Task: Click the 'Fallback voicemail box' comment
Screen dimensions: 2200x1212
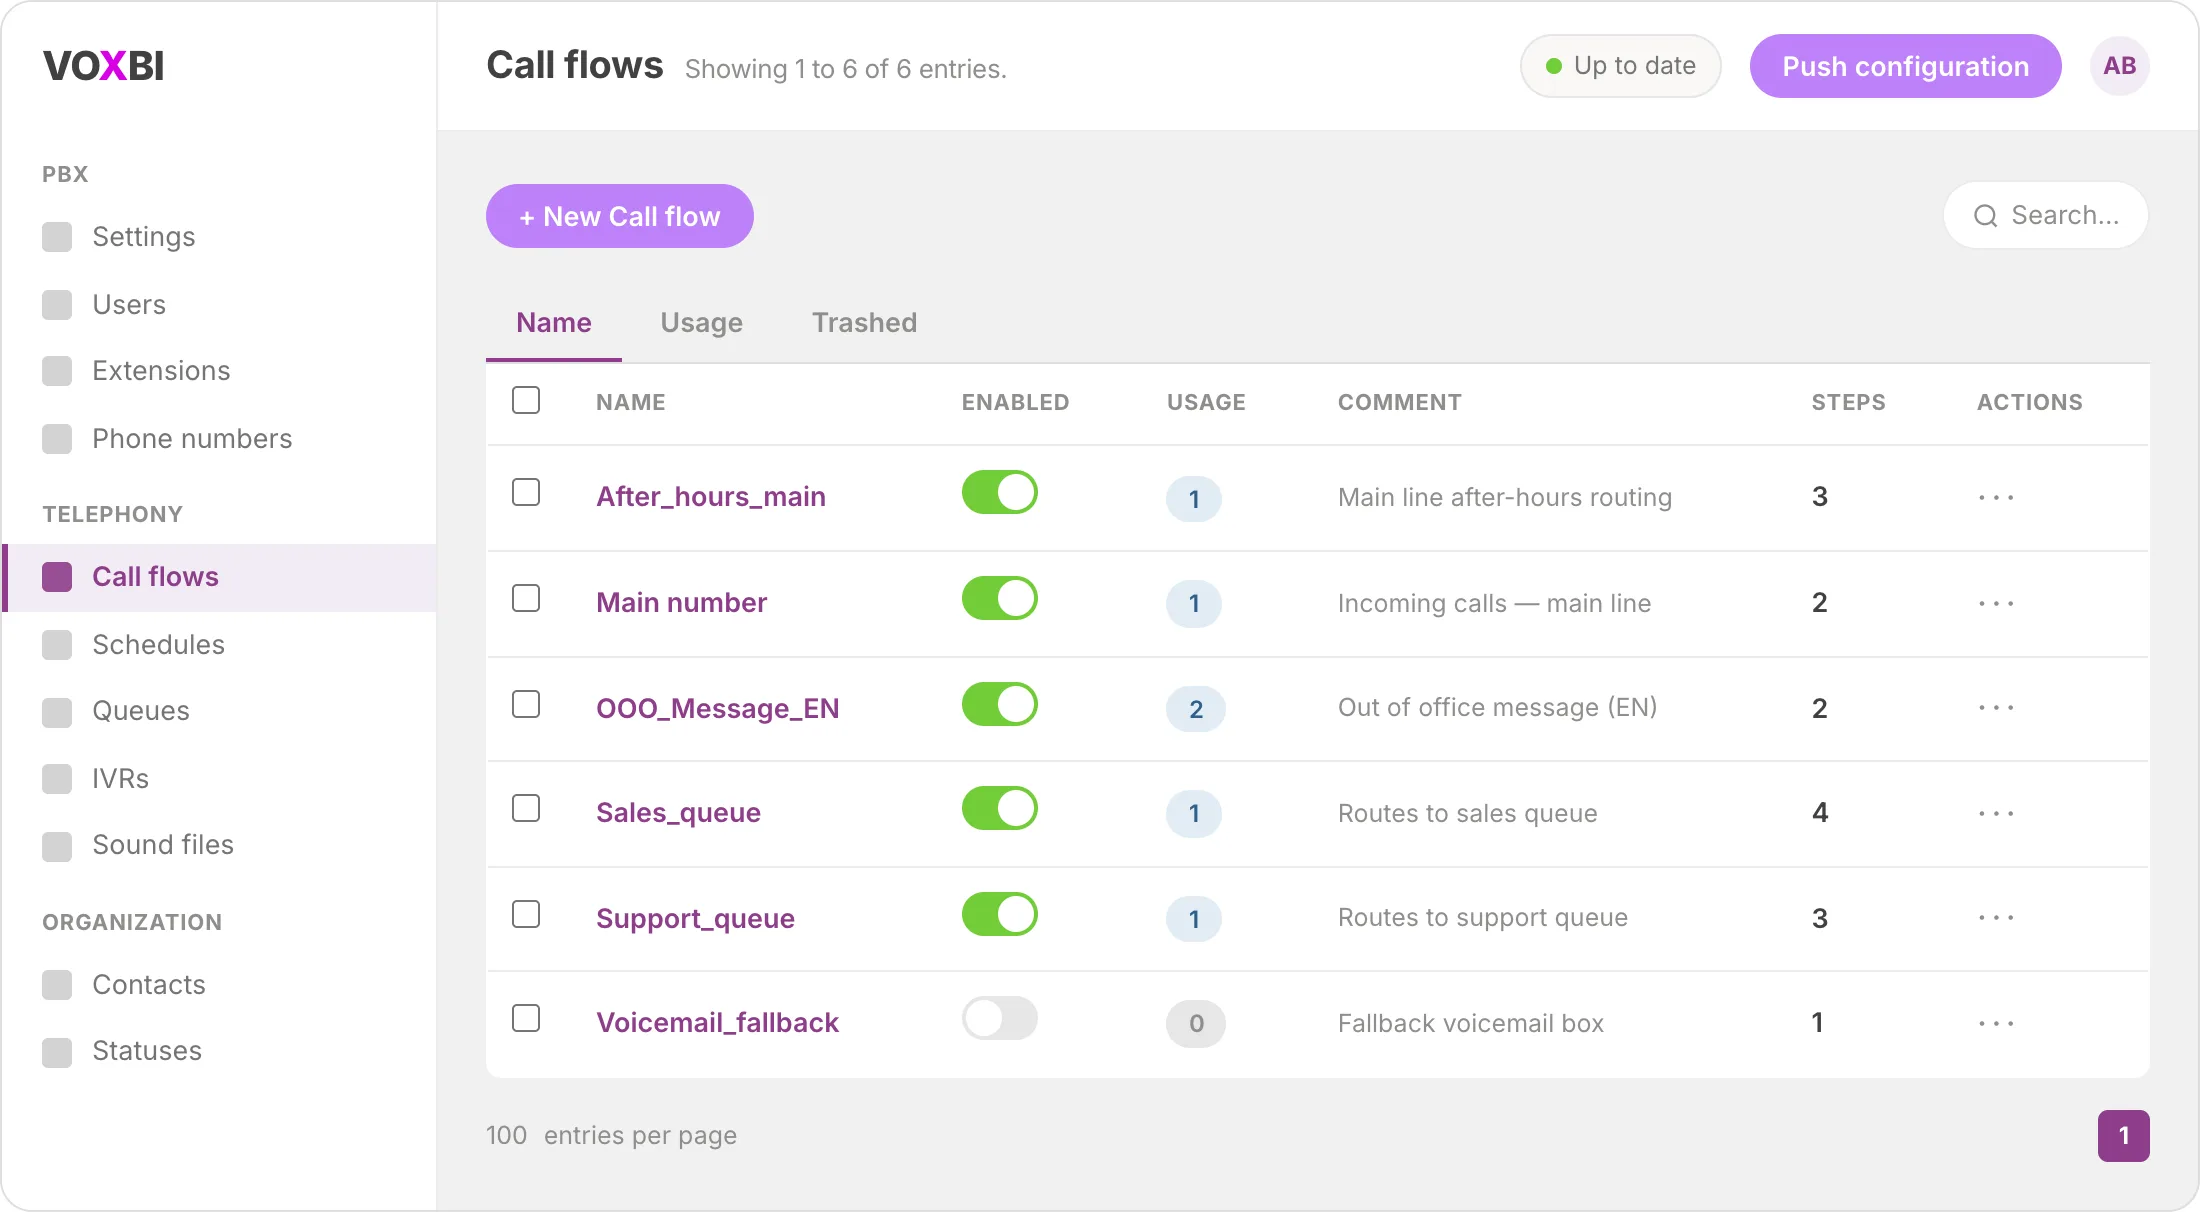Action: pyautogui.click(x=1470, y=1023)
